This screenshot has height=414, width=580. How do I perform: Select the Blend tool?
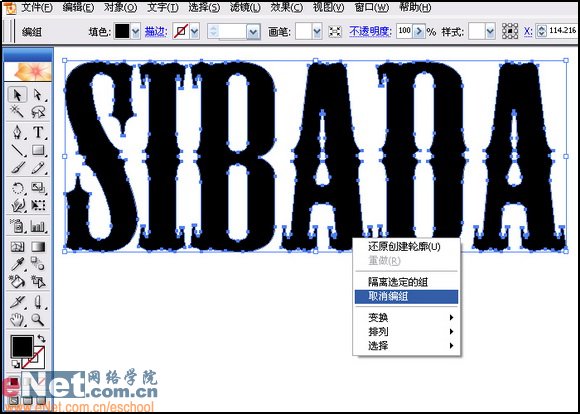pyautogui.click(x=38, y=264)
